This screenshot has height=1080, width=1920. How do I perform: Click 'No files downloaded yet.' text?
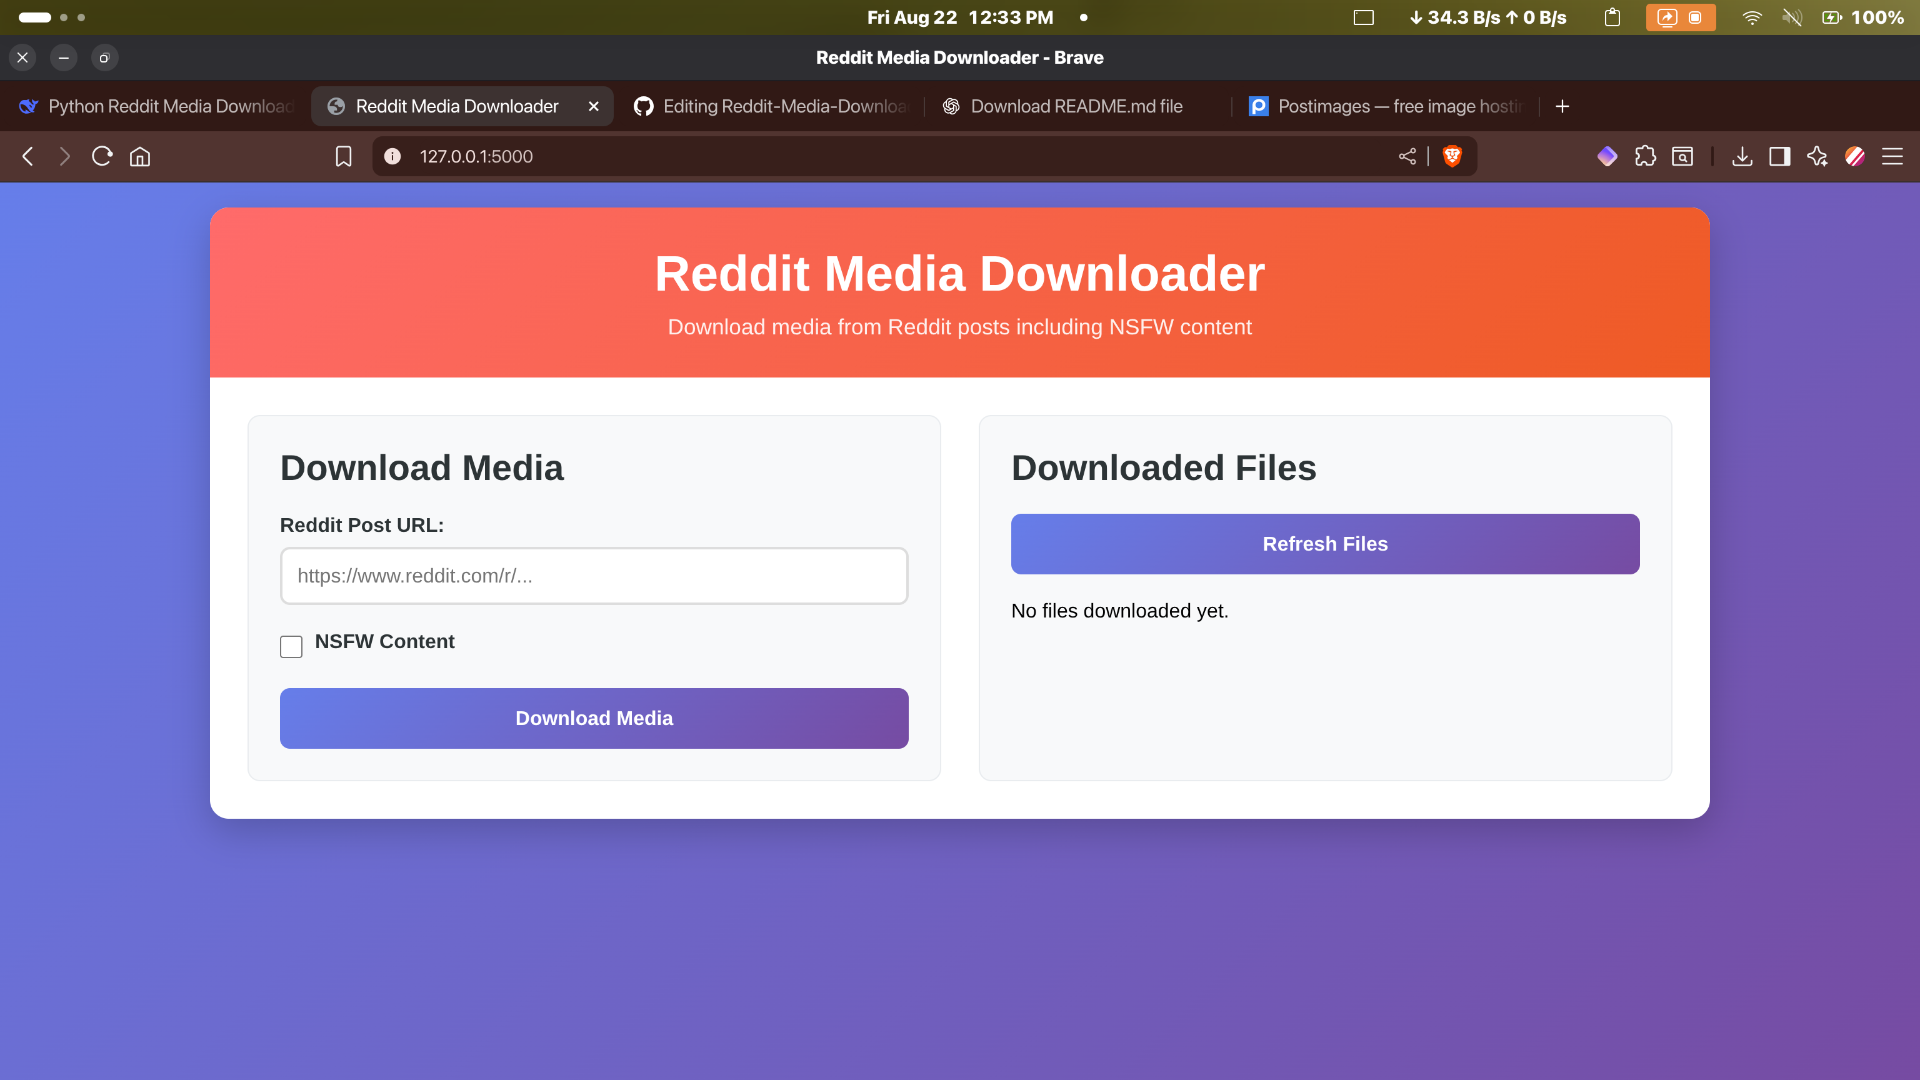[1119, 611]
